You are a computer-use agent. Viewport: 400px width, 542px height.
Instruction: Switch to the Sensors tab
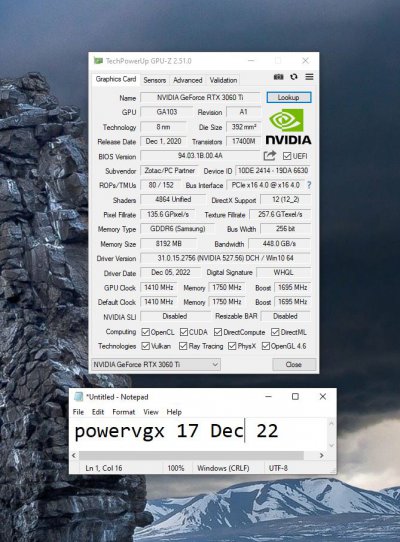pos(155,80)
